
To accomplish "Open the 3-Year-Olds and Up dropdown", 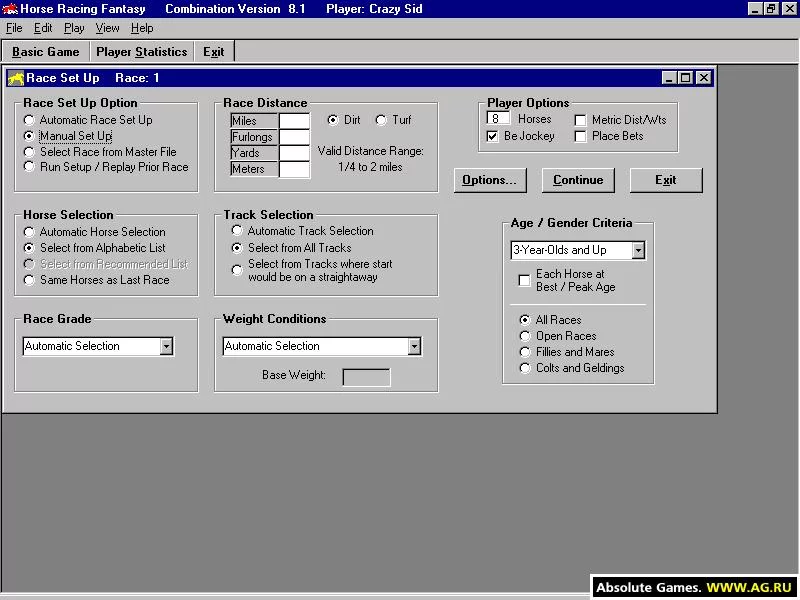I will 638,250.
